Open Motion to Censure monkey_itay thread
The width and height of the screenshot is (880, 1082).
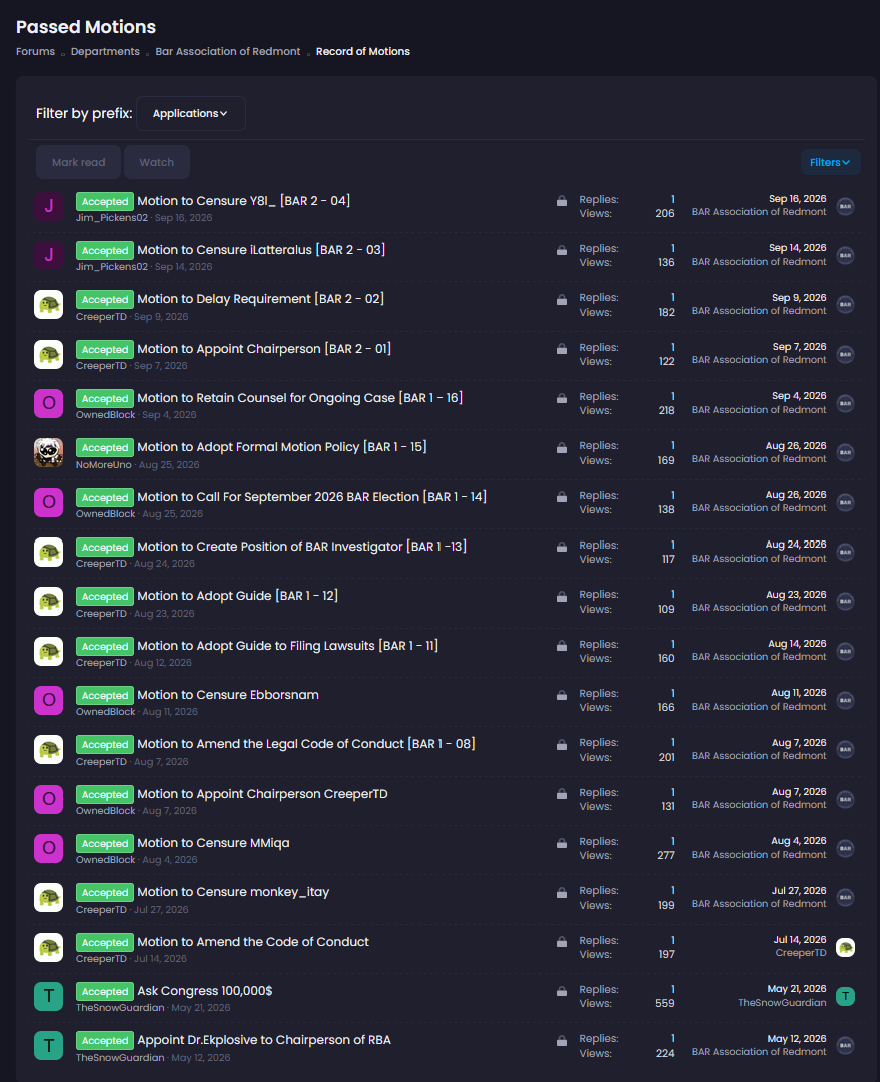point(233,892)
